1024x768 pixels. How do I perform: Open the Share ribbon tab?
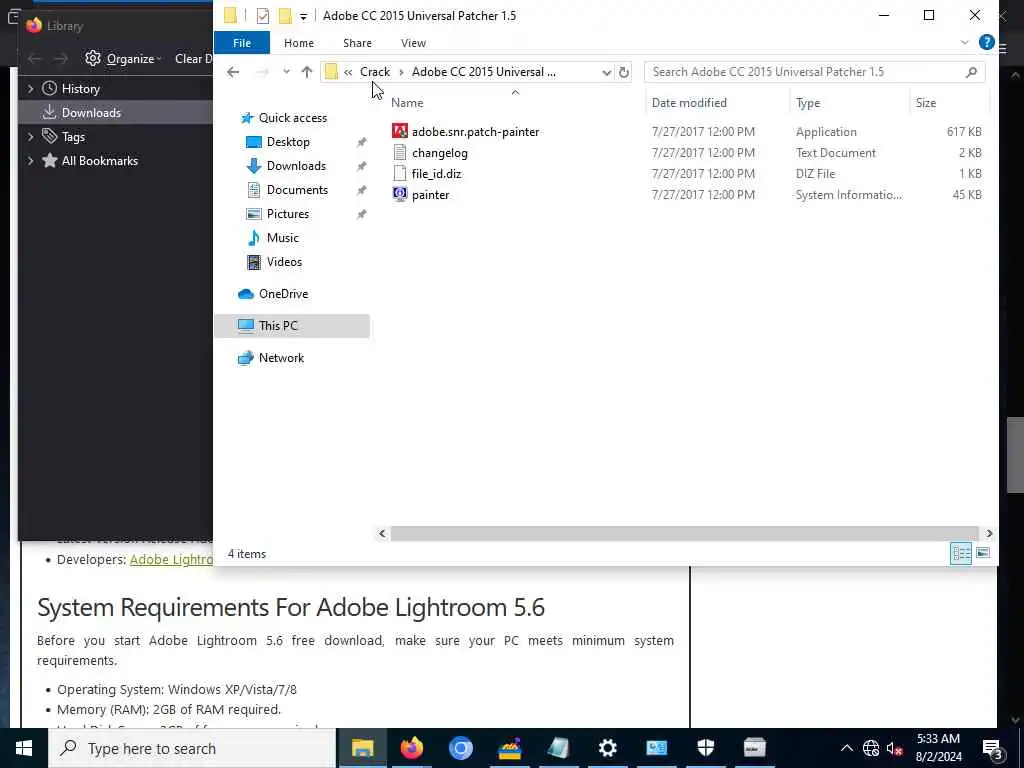357,42
